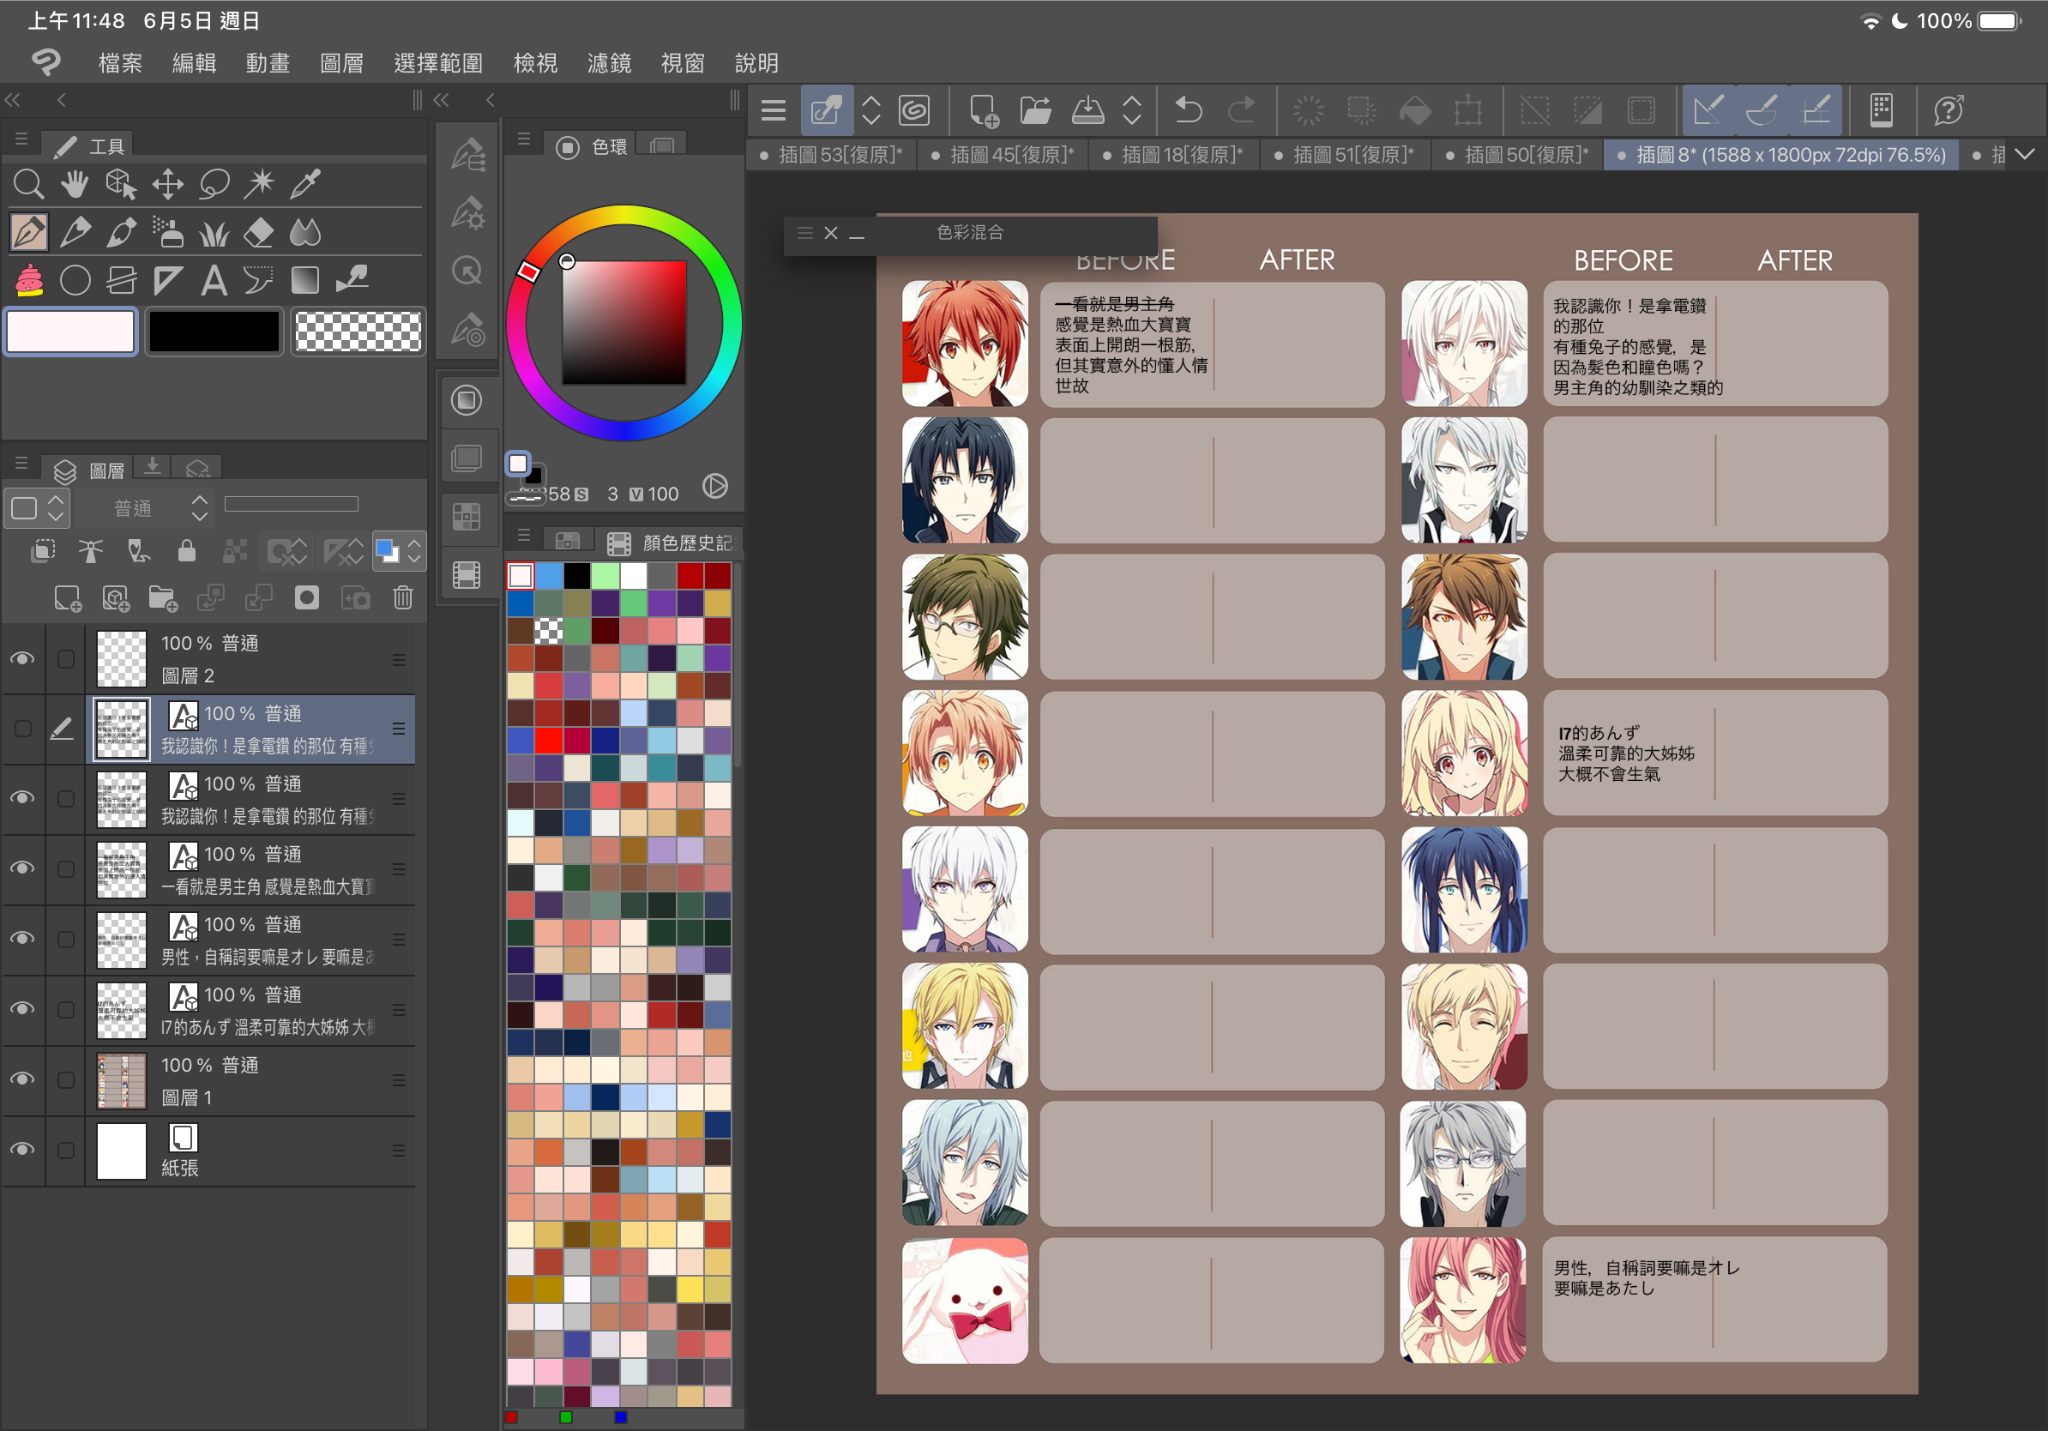The image size is (2048, 1431).
Task: Select the Eraser tool
Action: [259, 232]
